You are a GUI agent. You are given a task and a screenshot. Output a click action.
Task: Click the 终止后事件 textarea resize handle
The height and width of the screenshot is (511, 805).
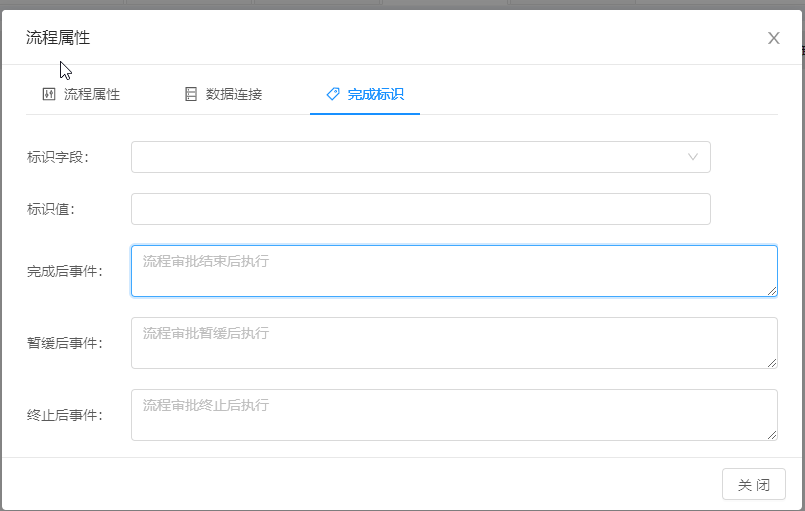click(x=772, y=435)
